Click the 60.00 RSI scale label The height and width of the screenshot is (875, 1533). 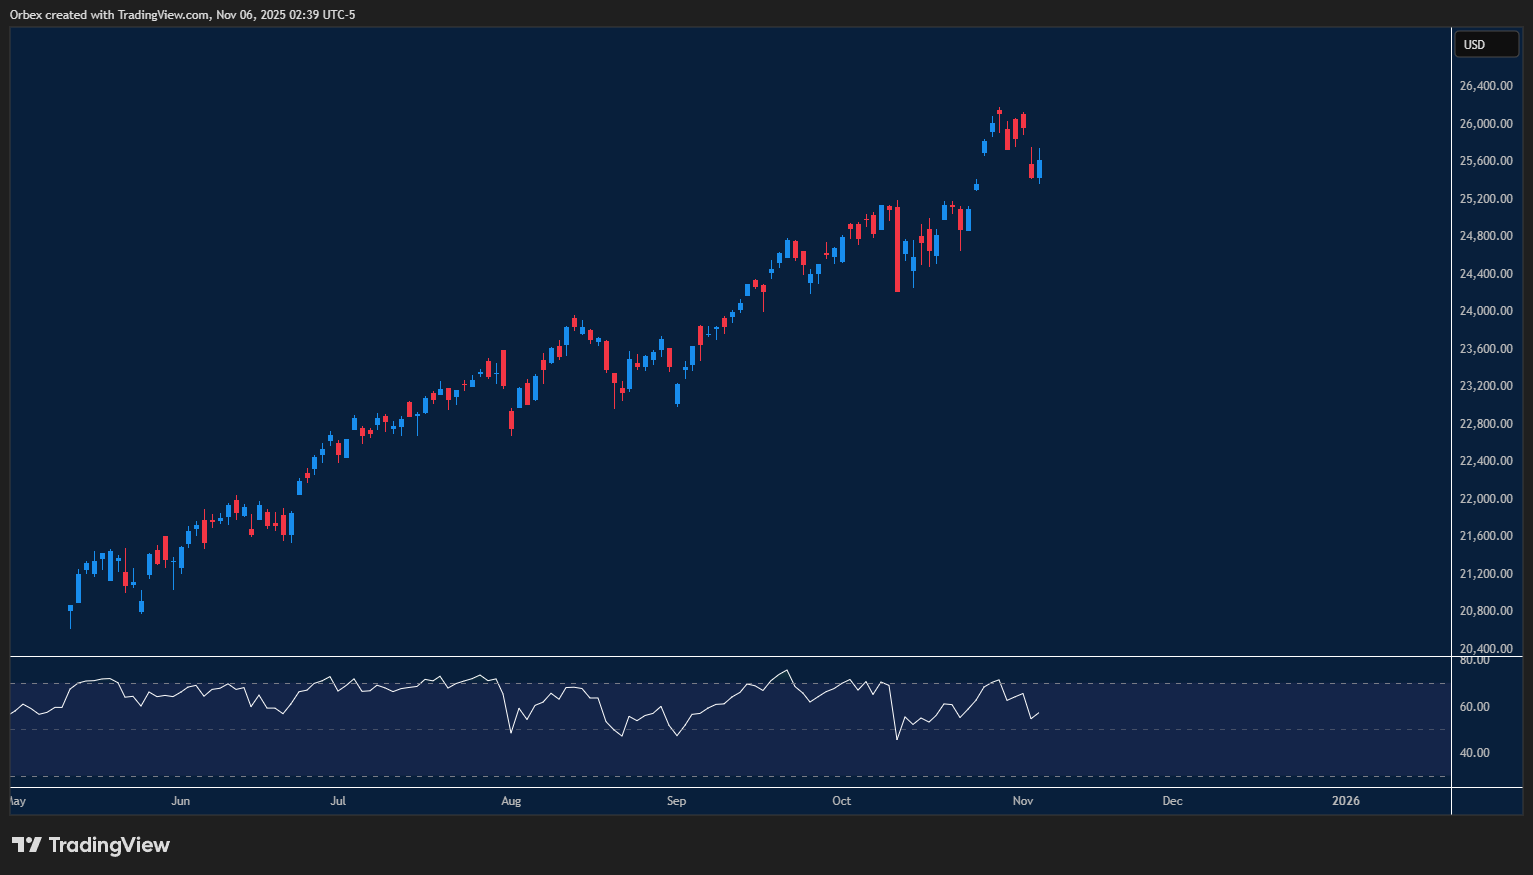(1475, 707)
